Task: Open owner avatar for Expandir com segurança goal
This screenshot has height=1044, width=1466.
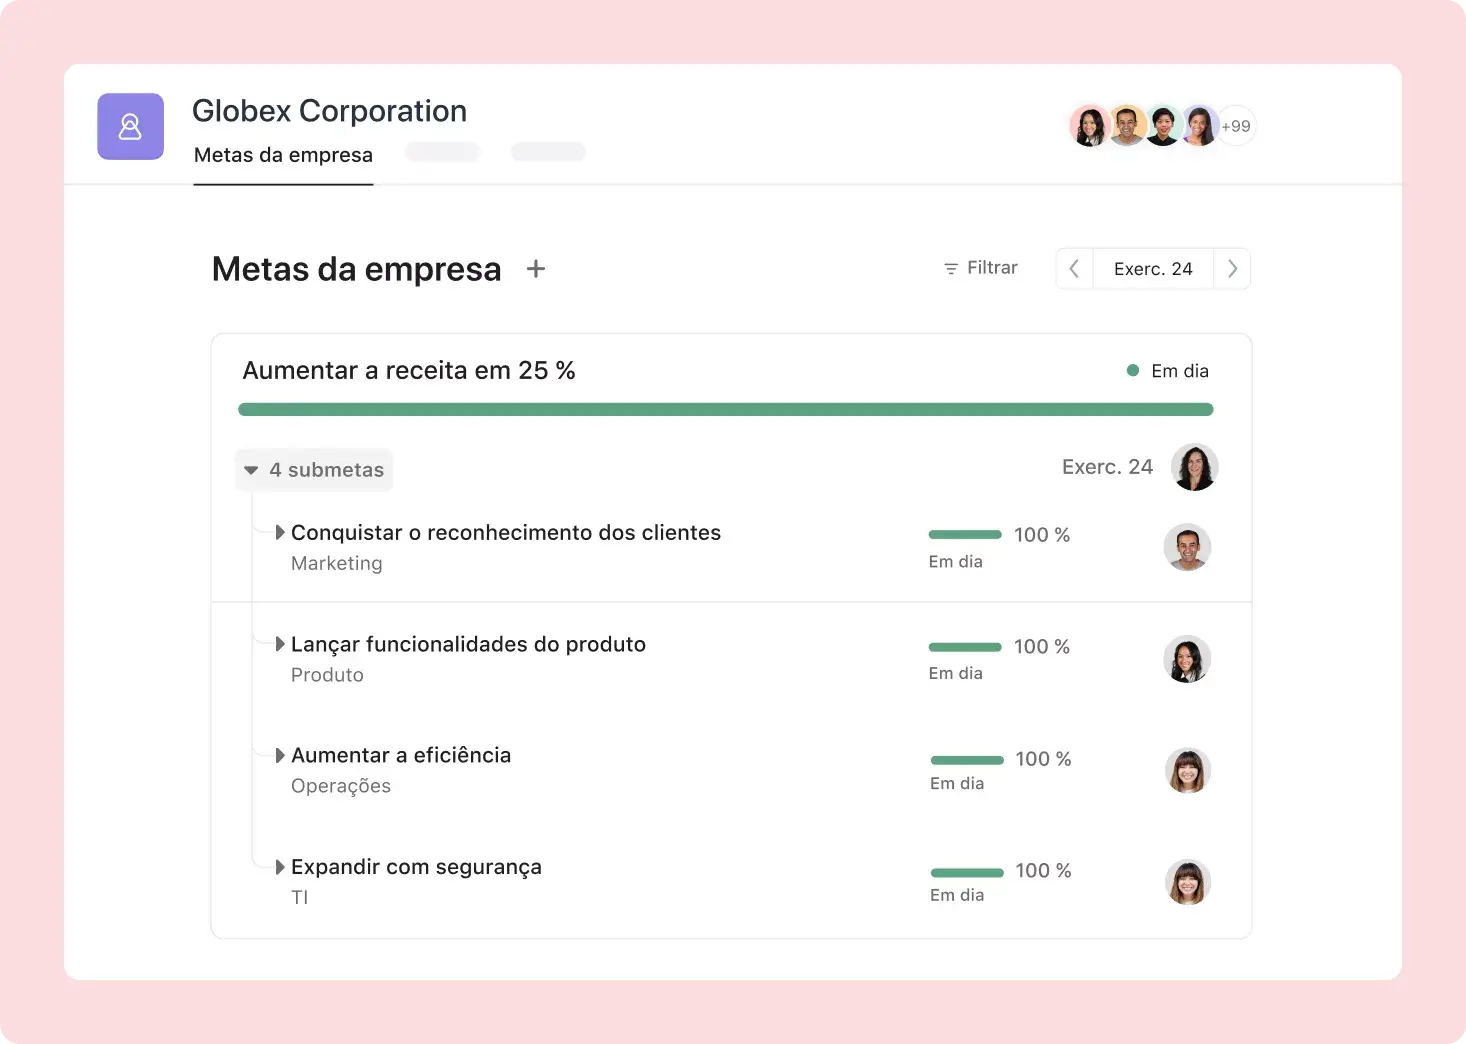Action: [1188, 883]
